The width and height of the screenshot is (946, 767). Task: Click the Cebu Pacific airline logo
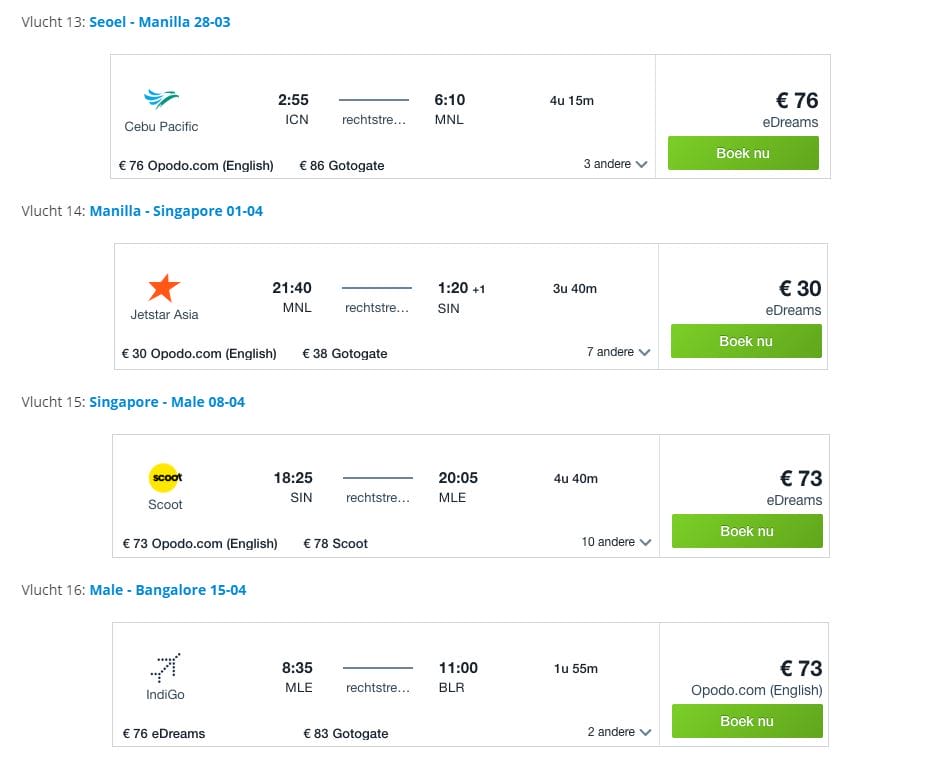click(161, 99)
